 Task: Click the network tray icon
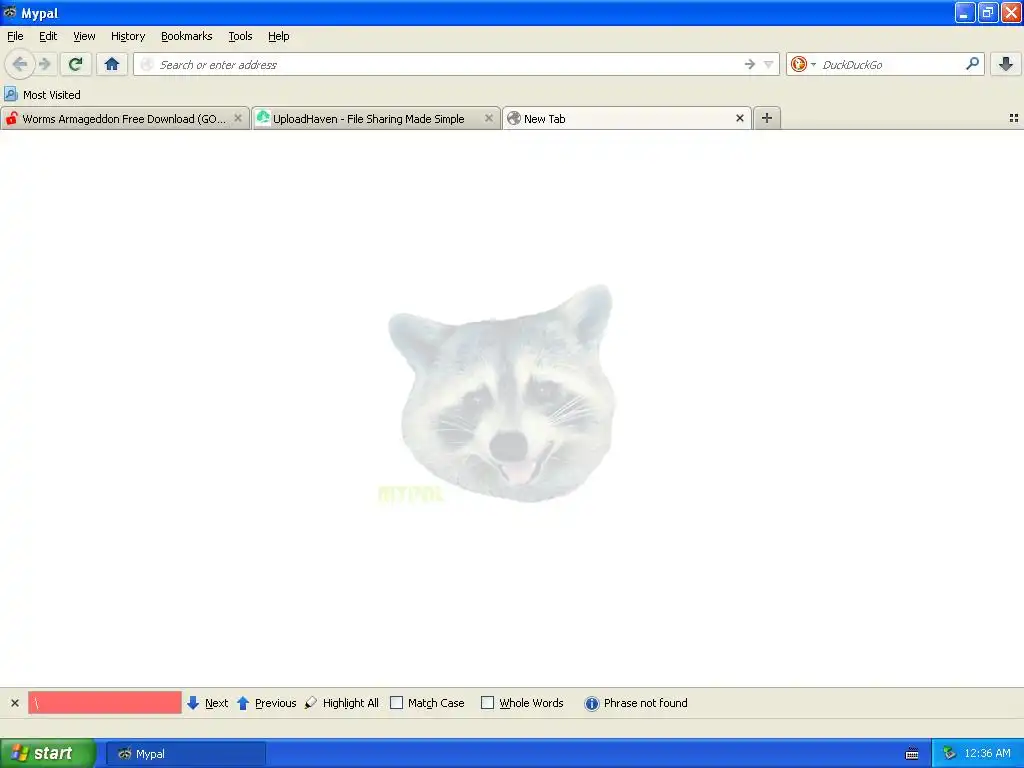pyautogui.click(x=949, y=754)
